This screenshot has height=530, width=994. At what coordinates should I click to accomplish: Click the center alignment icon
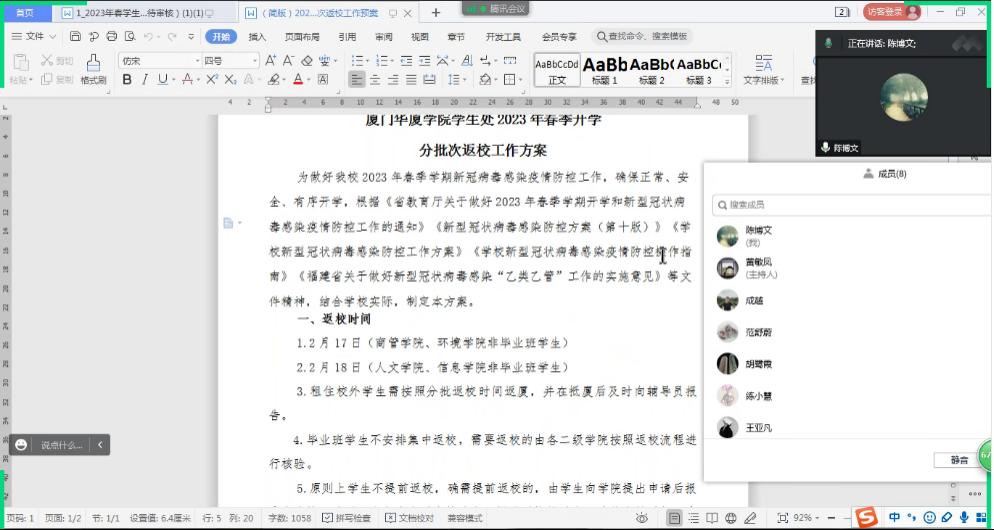pyautogui.click(x=374, y=79)
